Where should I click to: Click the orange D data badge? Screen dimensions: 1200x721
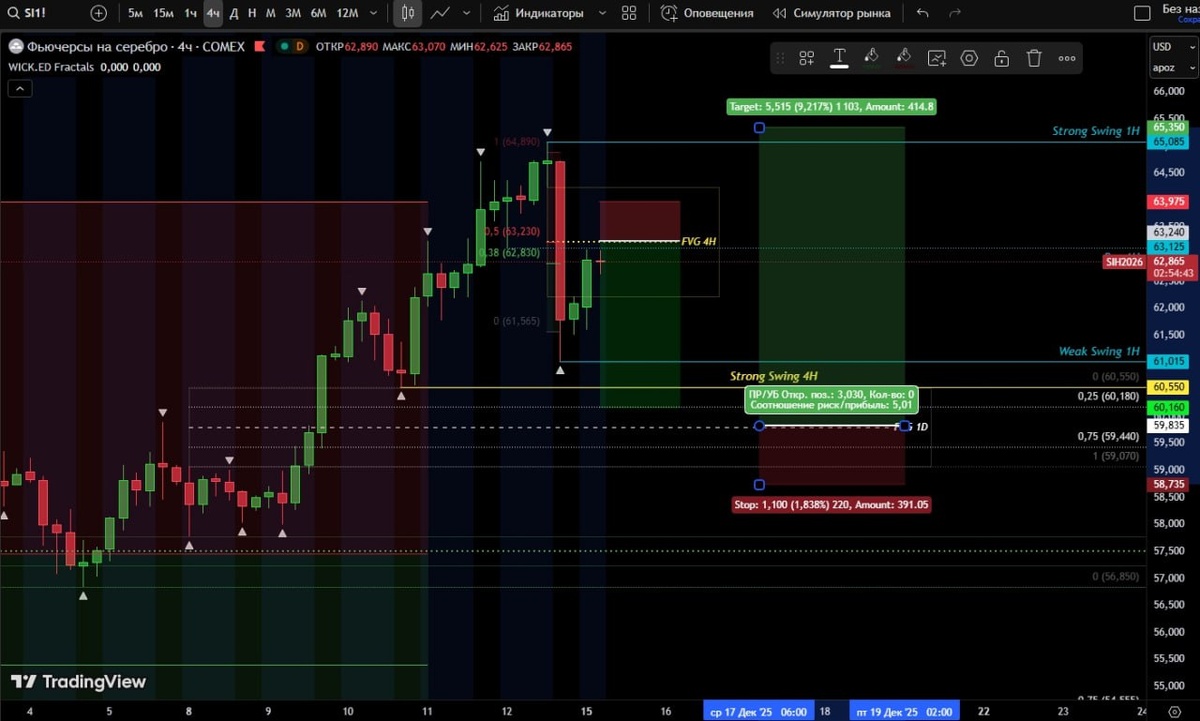coord(299,47)
